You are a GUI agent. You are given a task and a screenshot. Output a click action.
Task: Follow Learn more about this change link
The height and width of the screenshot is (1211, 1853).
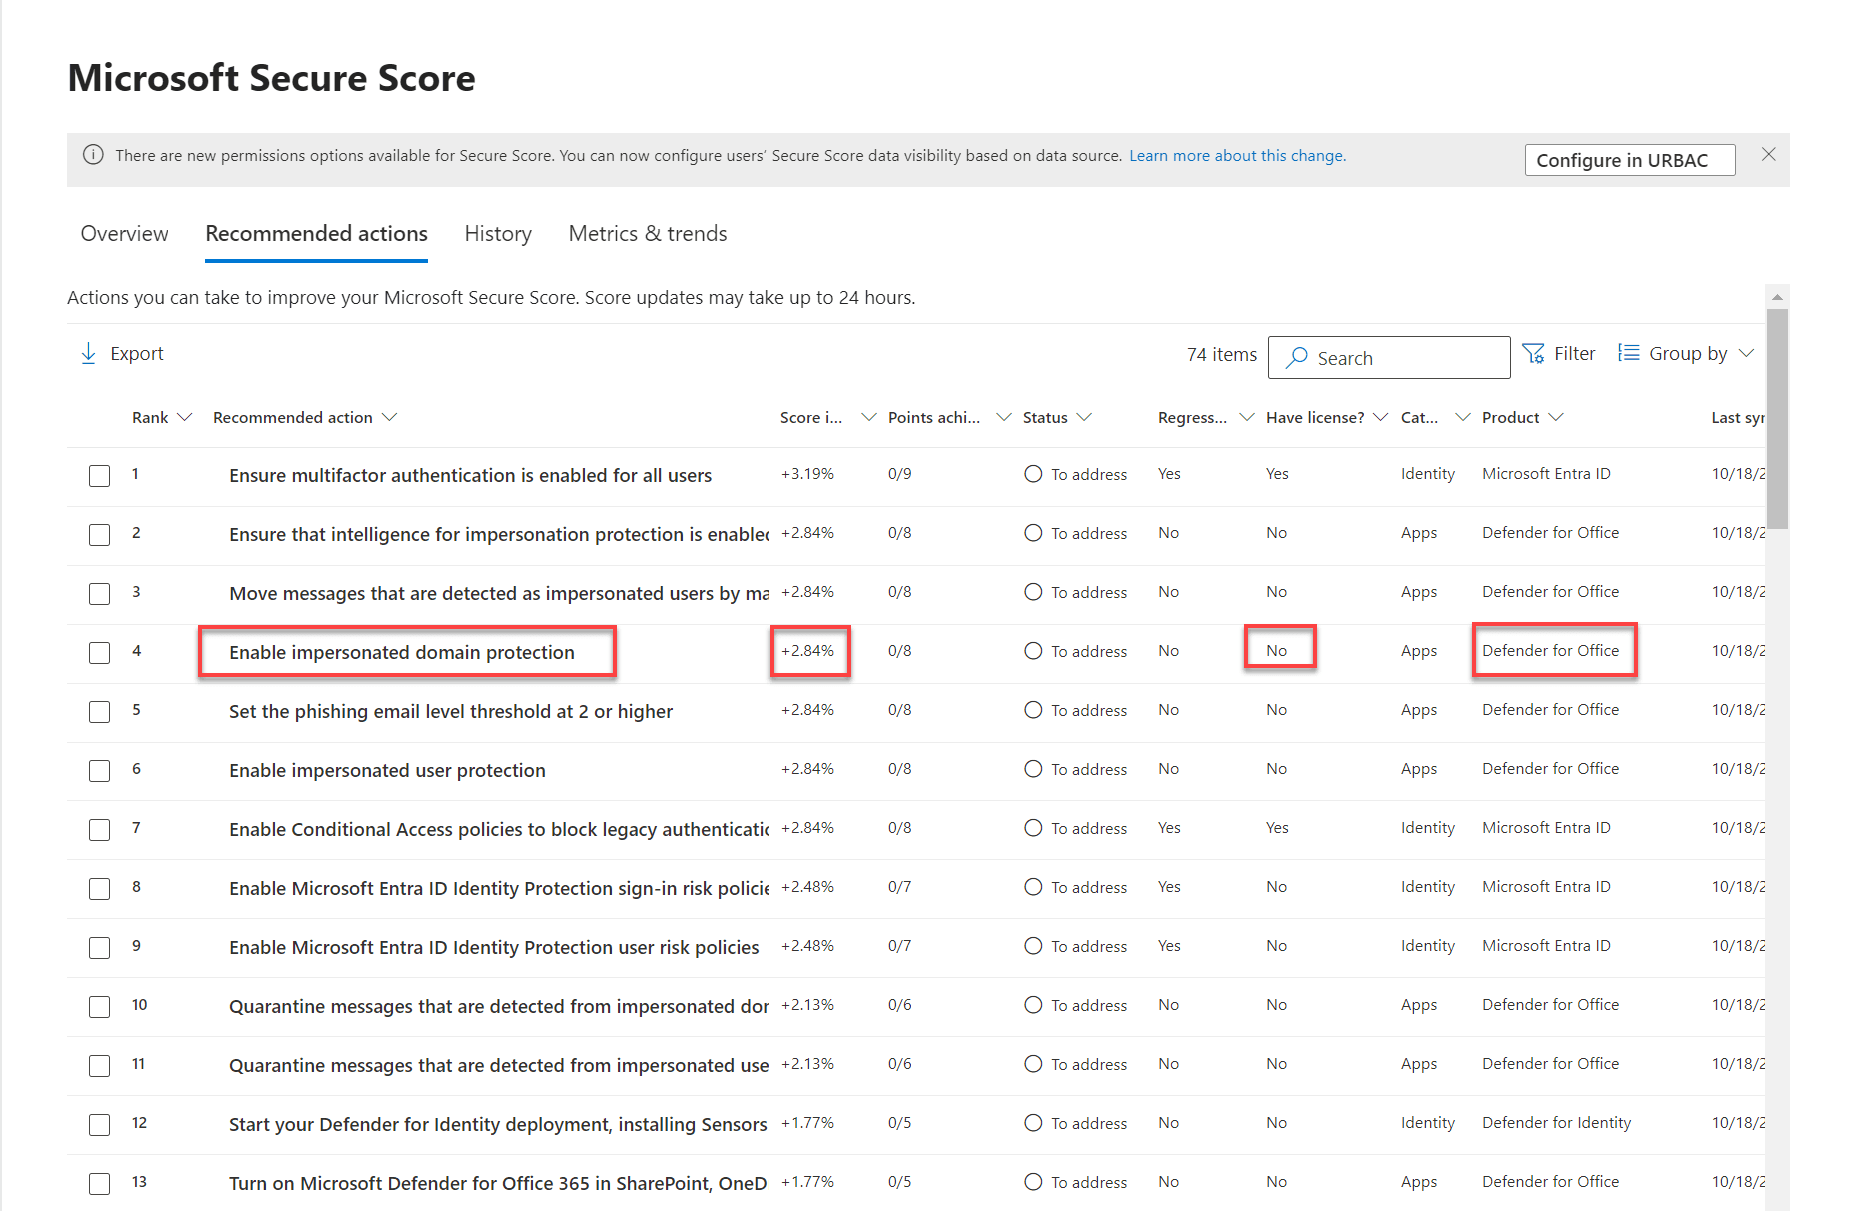(x=1237, y=156)
